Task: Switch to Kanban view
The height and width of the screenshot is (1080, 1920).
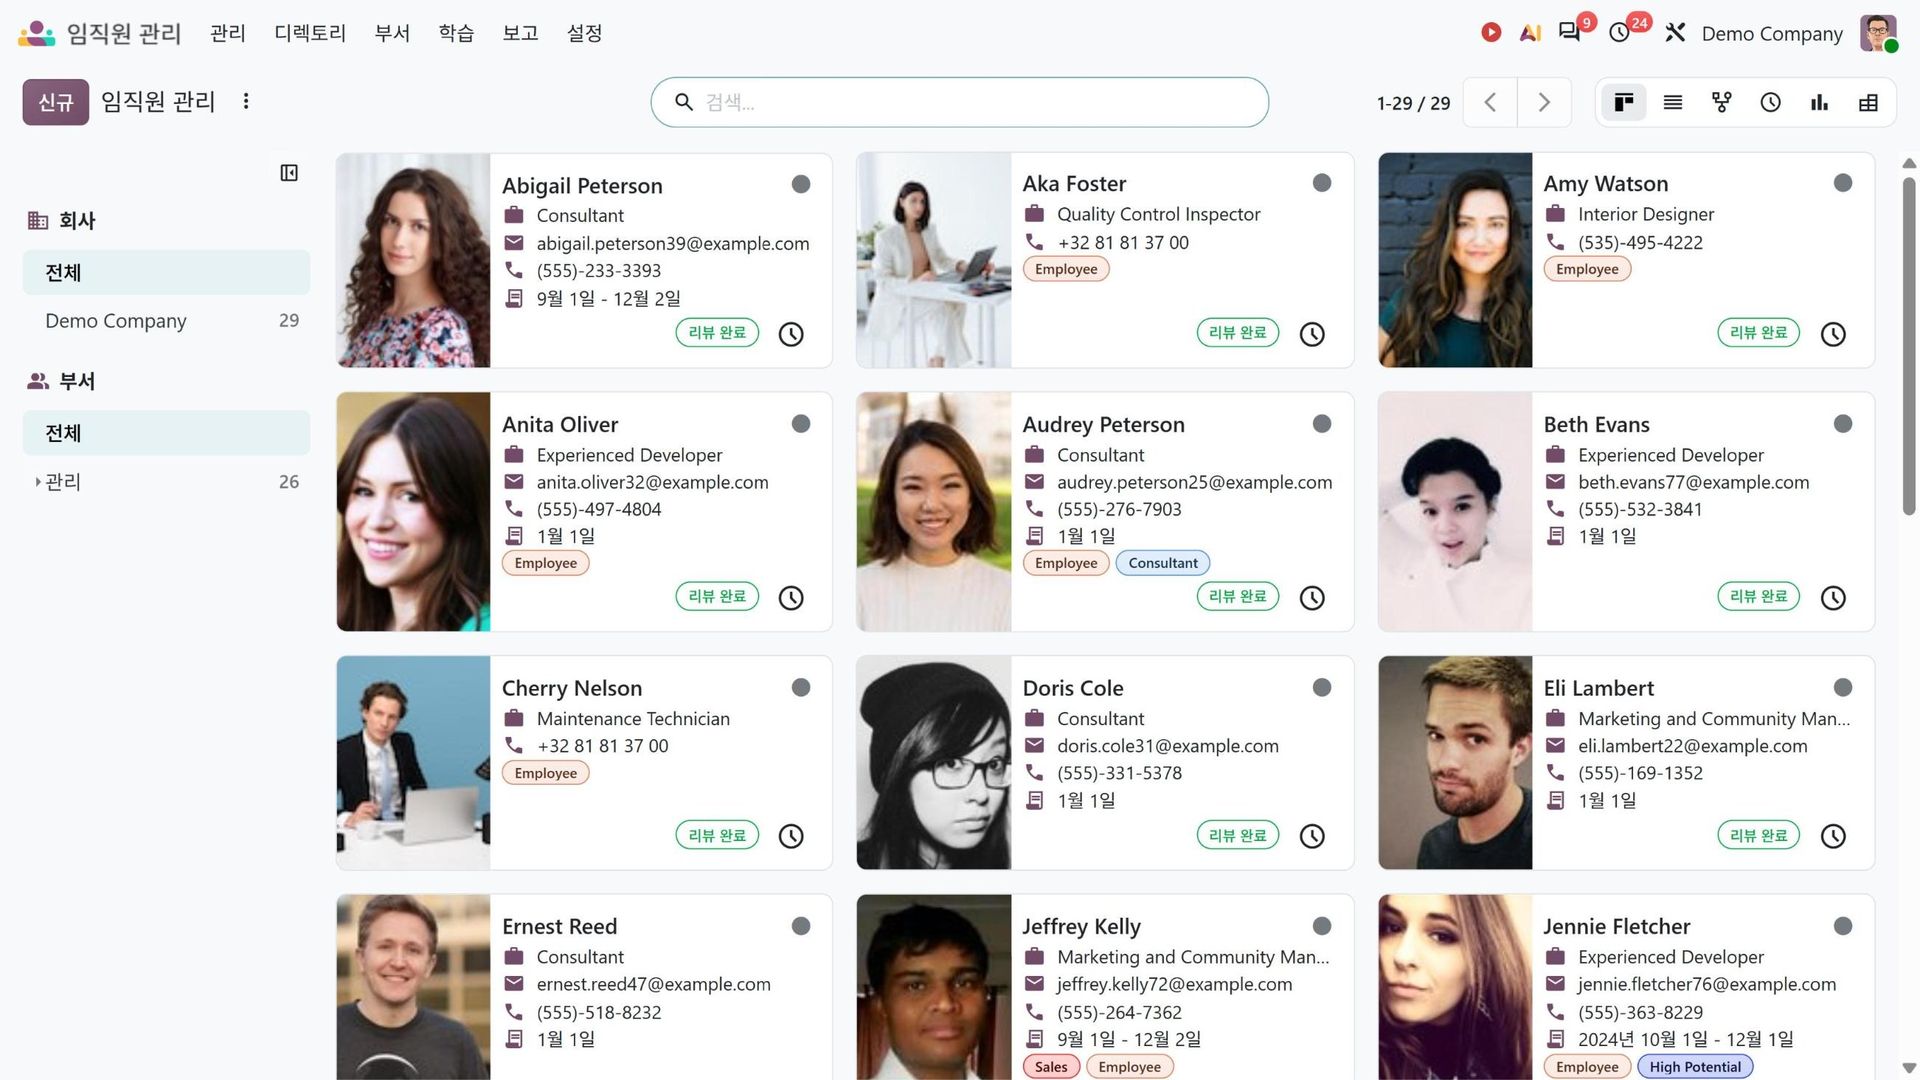Action: tap(1624, 102)
